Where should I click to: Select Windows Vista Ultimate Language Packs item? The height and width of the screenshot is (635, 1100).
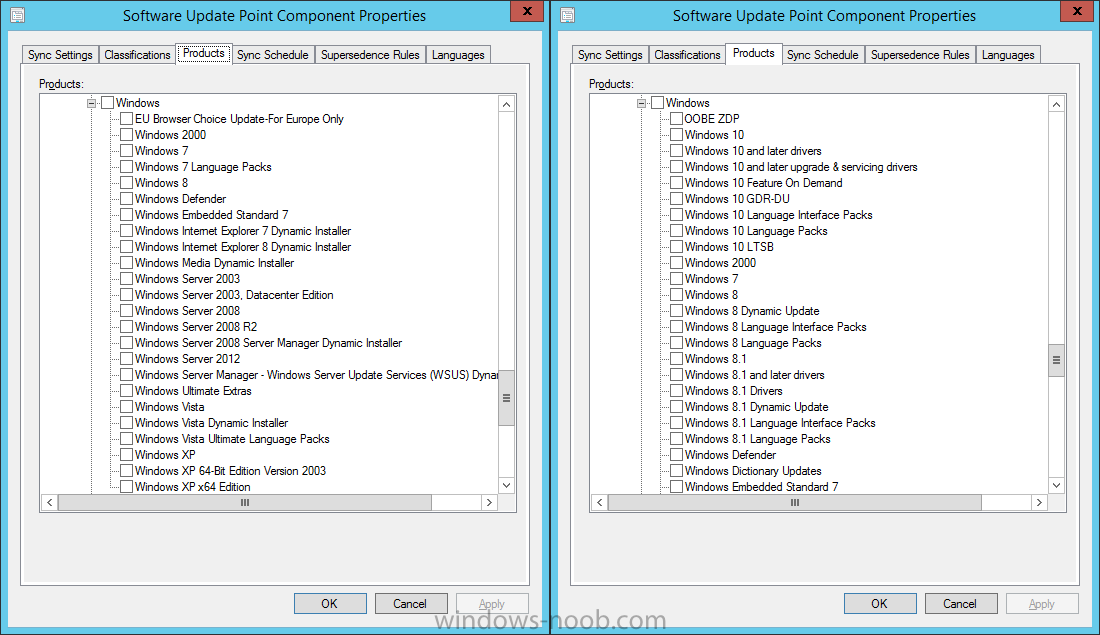pos(232,439)
